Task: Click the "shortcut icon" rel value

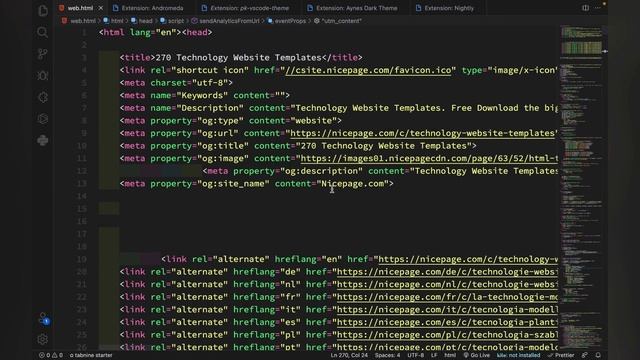Action: [x=210, y=70]
